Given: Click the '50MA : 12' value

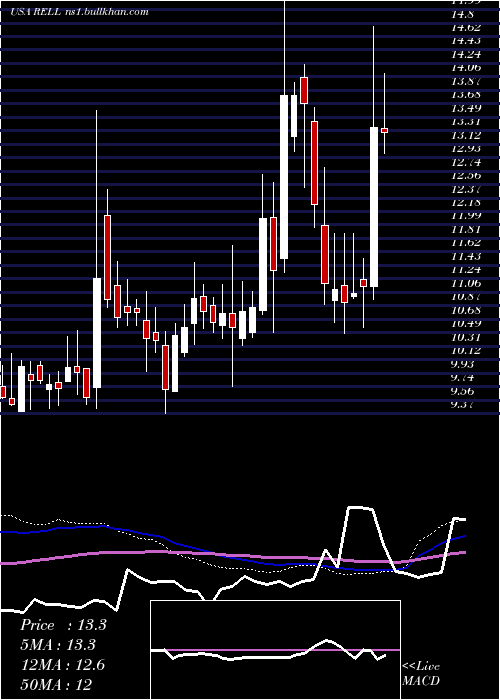Looking at the screenshot, I should 57,684.
